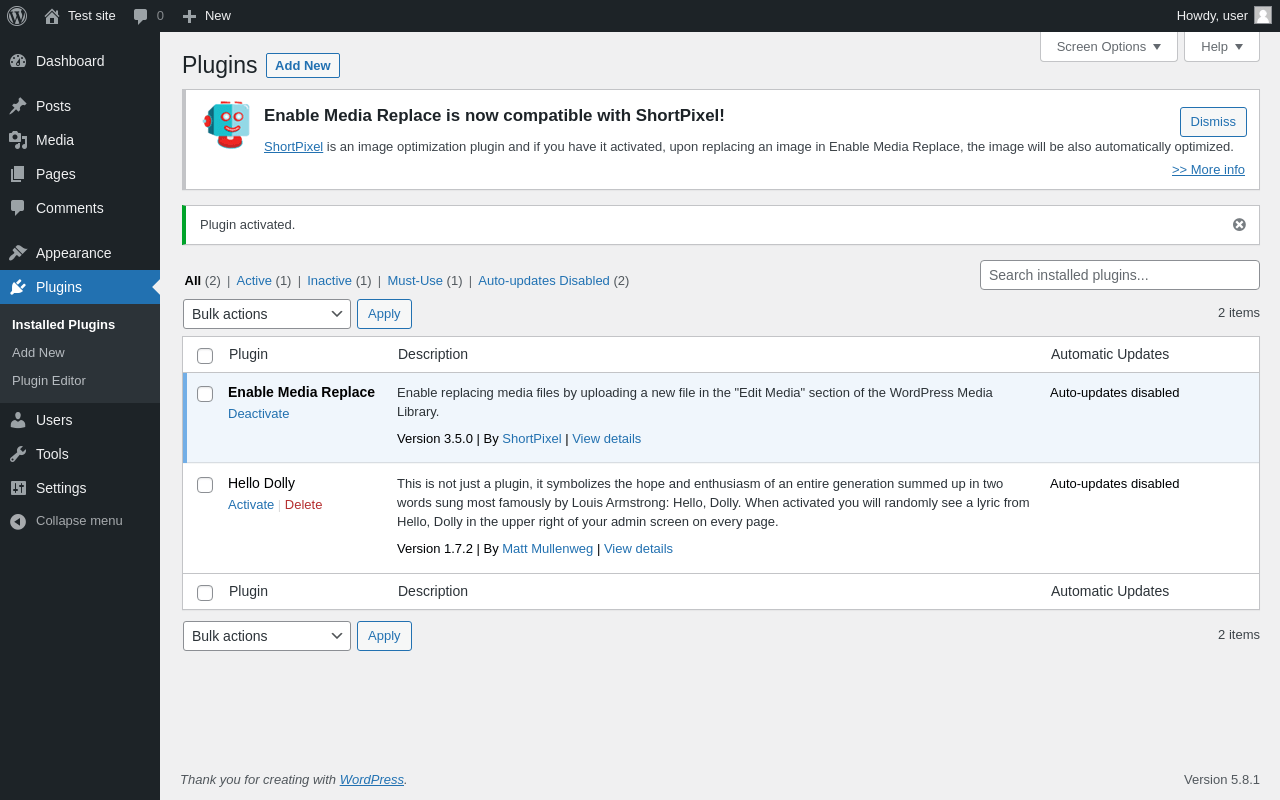Click the WordPress logo icon

17,16
